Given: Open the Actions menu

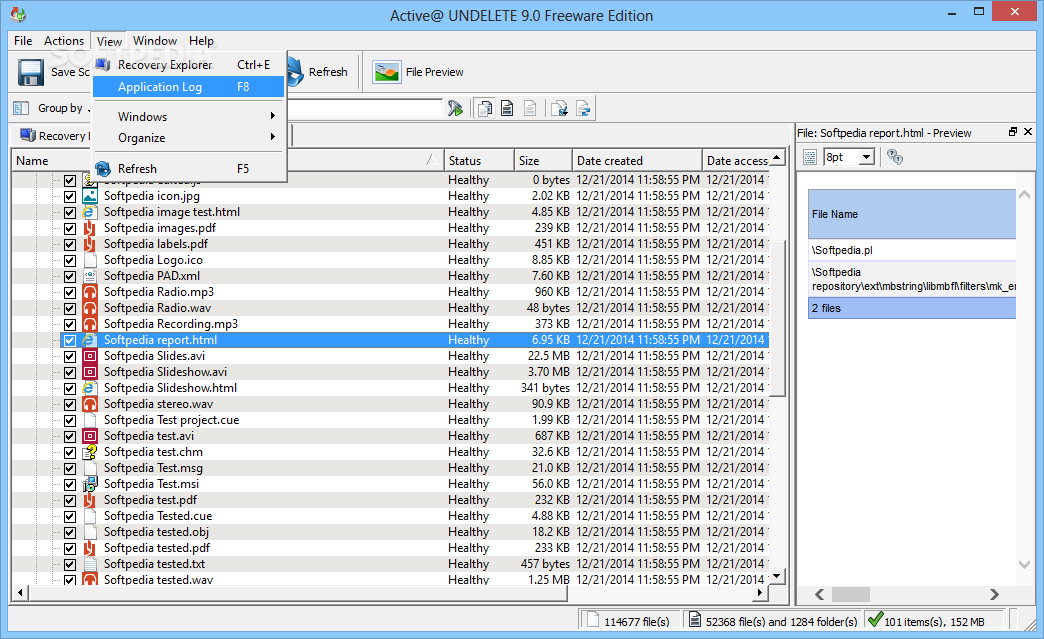Looking at the screenshot, I should [64, 41].
